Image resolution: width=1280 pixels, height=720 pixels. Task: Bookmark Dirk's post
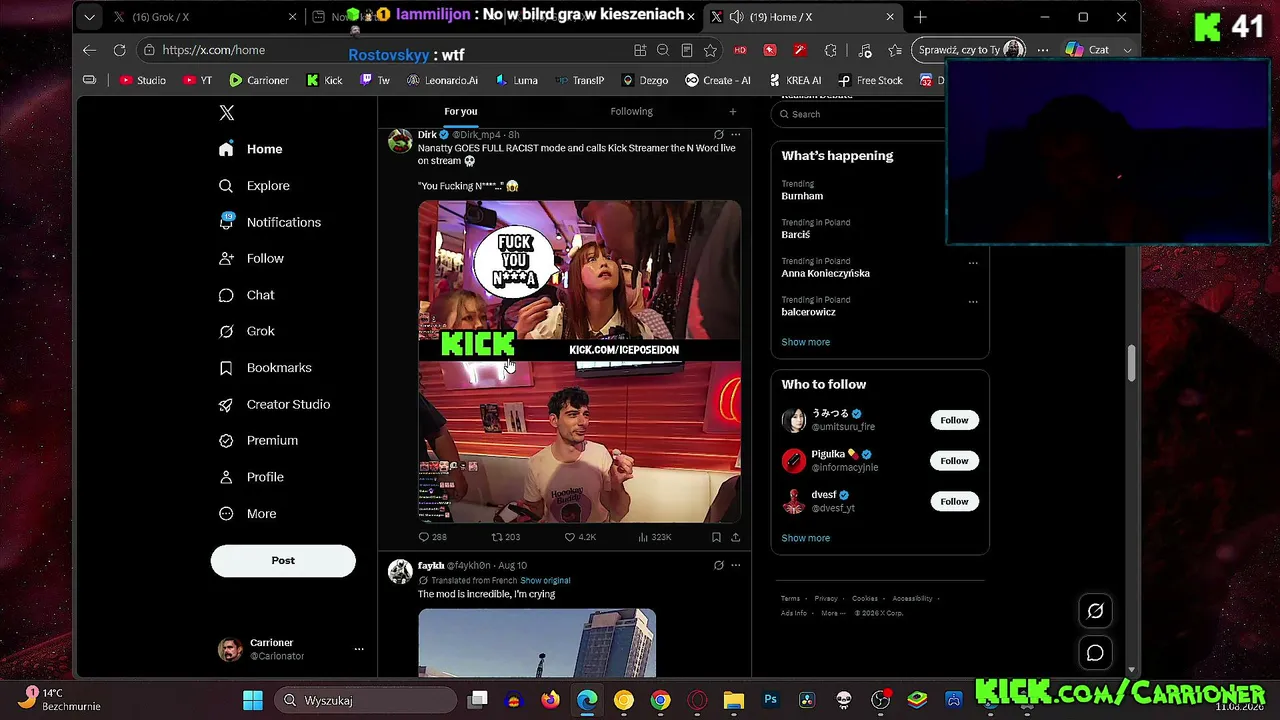pos(716,537)
